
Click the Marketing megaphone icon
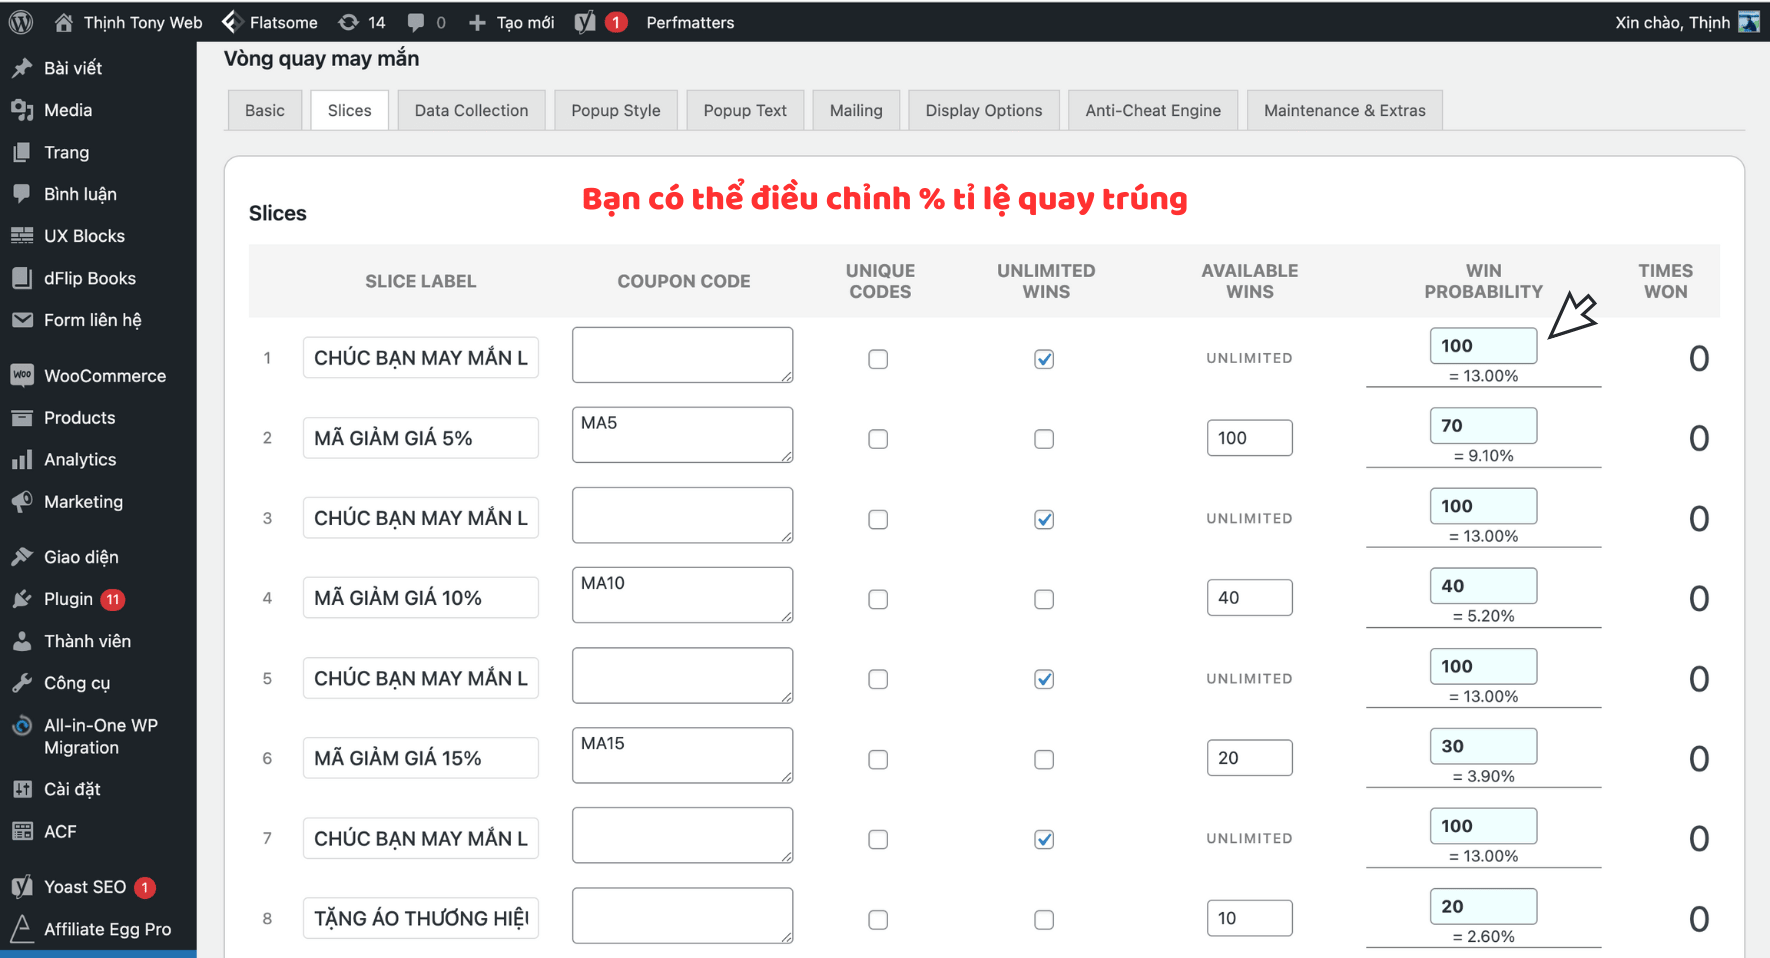22,501
